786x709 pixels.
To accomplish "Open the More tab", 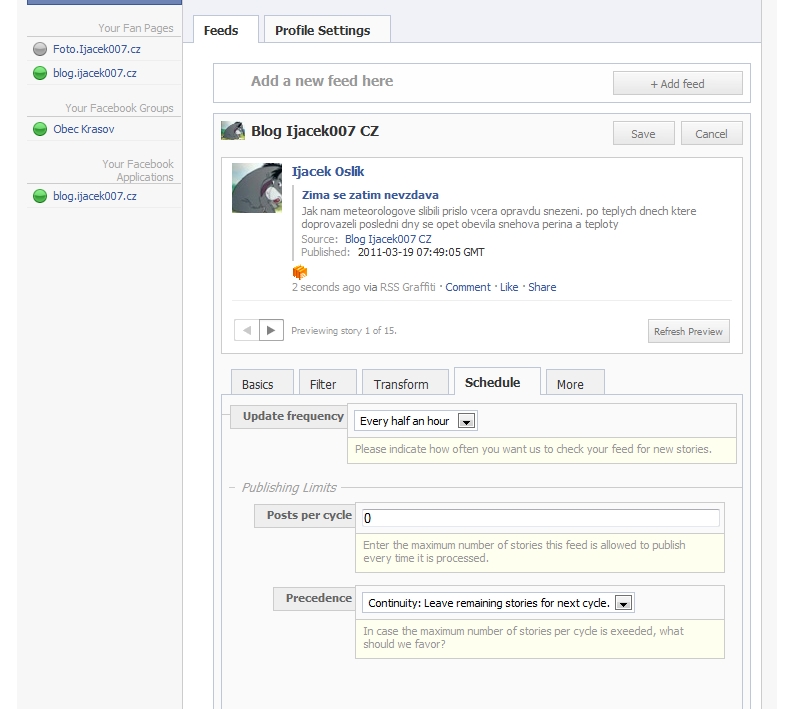I will pos(570,384).
